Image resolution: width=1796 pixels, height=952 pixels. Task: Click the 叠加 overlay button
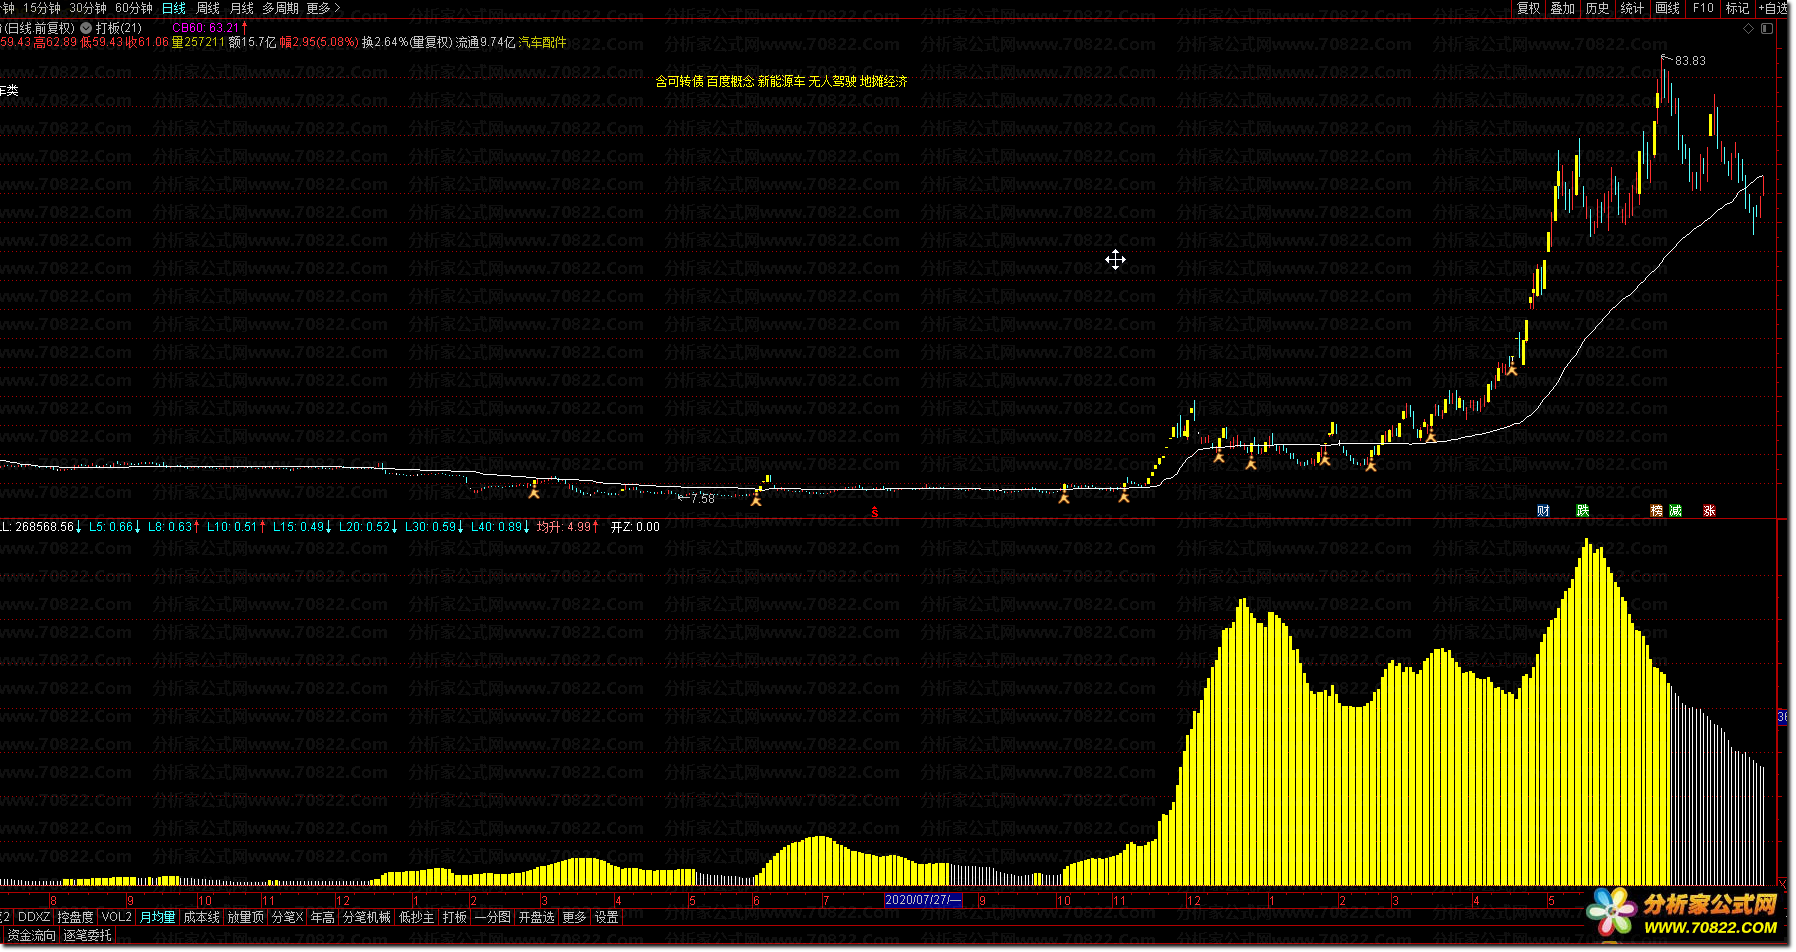1563,8
